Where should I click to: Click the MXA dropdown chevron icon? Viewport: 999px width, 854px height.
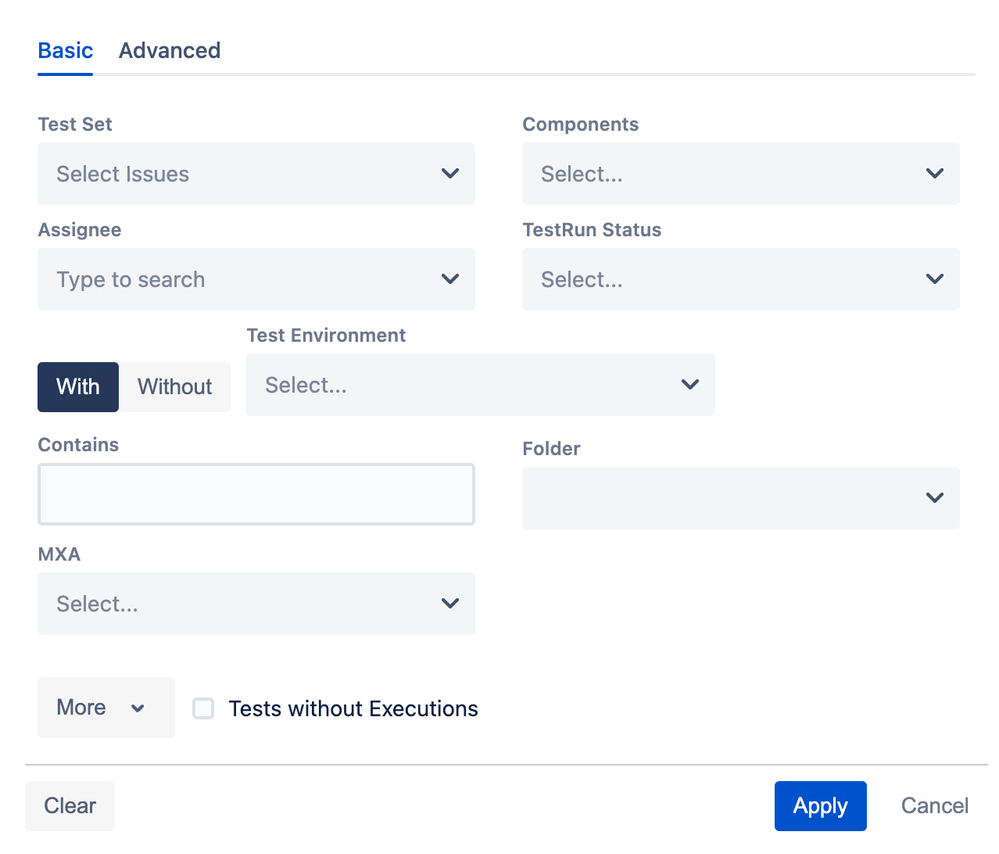450,604
